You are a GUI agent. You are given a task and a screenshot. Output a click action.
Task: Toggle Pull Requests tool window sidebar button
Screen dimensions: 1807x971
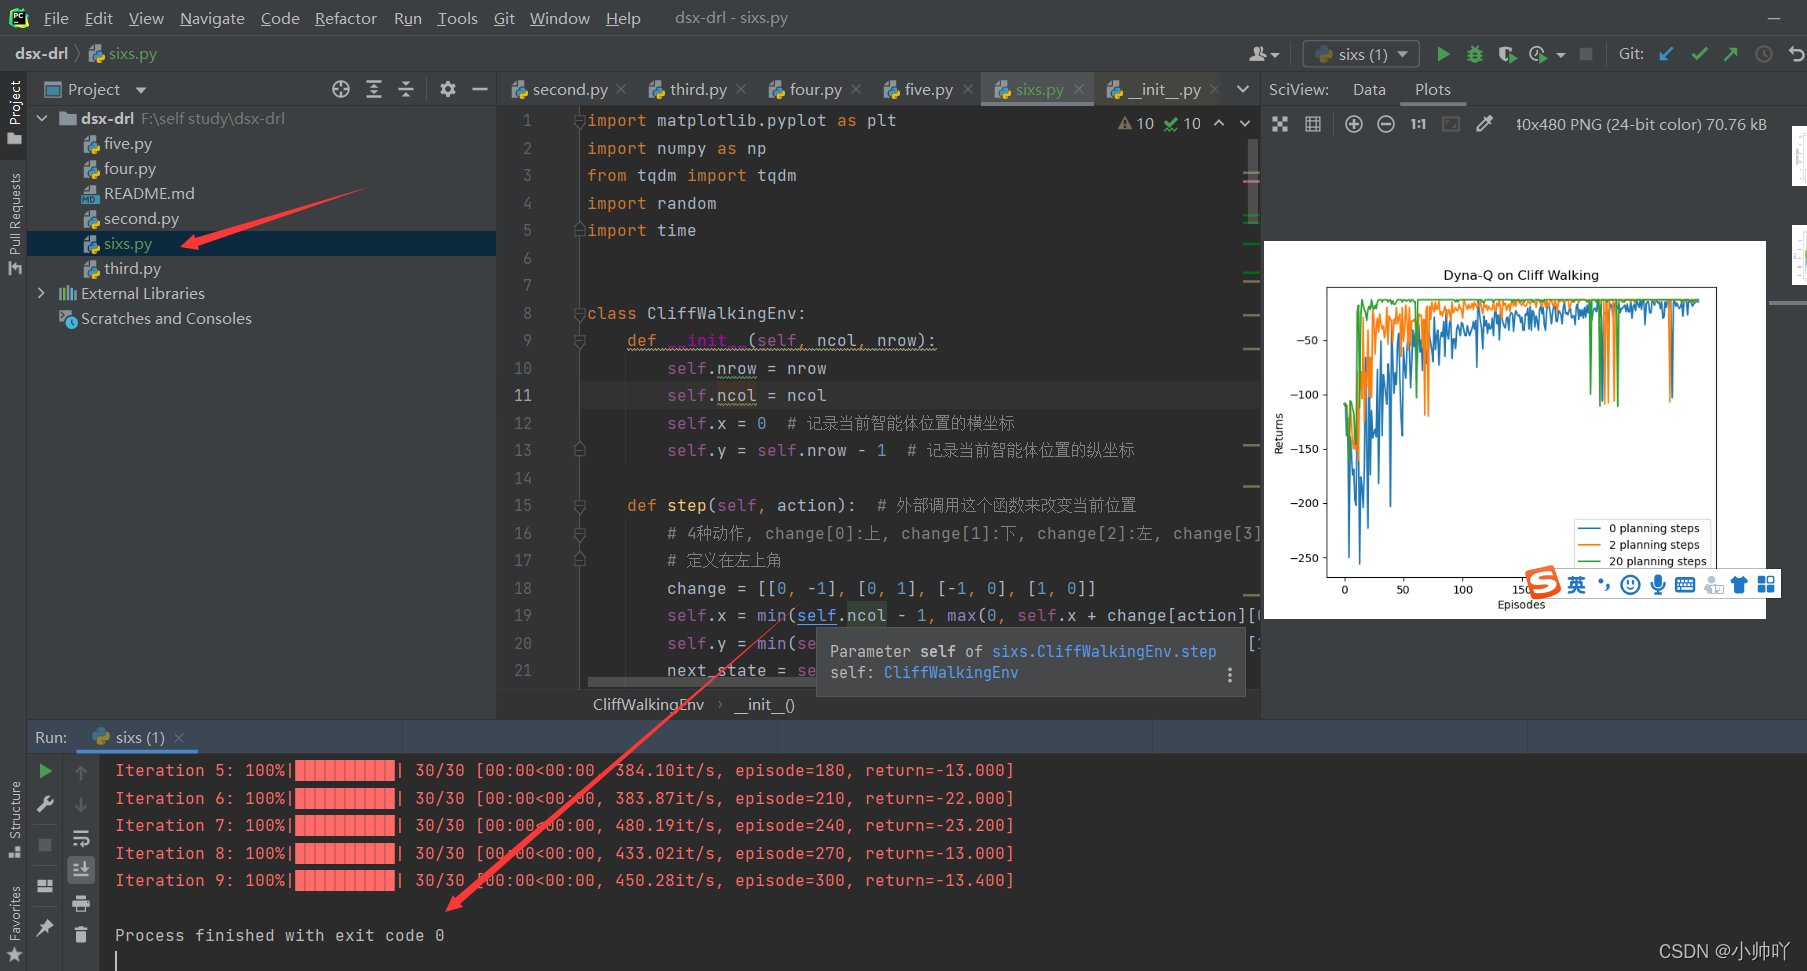coord(14,224)
